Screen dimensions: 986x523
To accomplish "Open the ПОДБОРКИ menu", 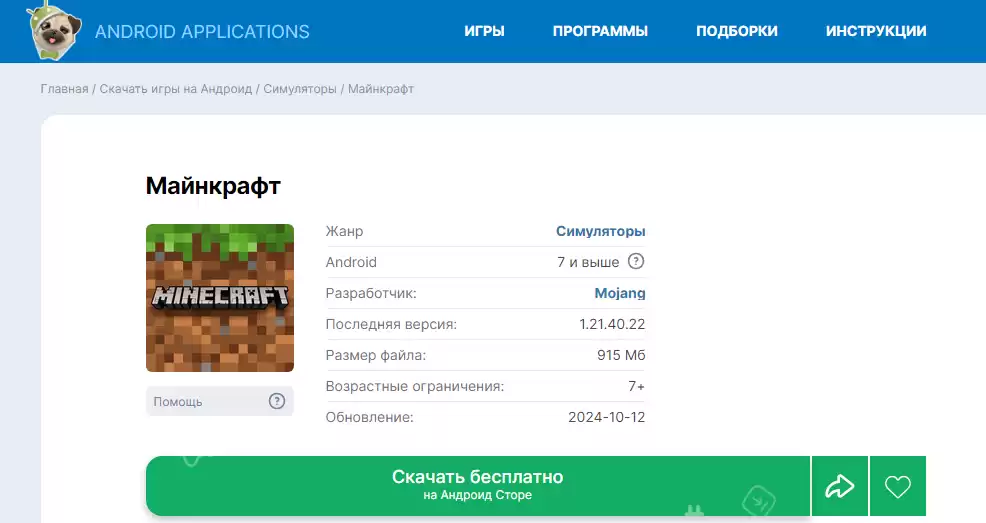I will [x=736, y=31].
